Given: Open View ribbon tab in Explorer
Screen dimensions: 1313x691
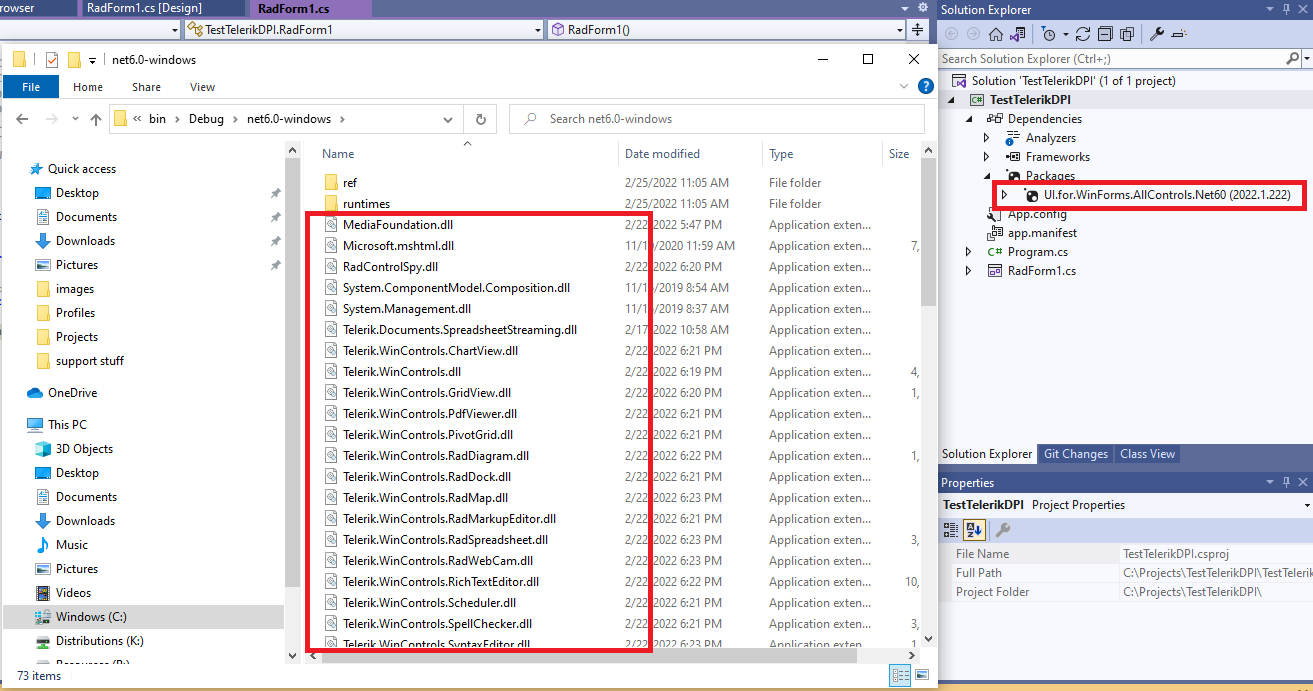Looking at the screenshot, I should tap(202, 88).
